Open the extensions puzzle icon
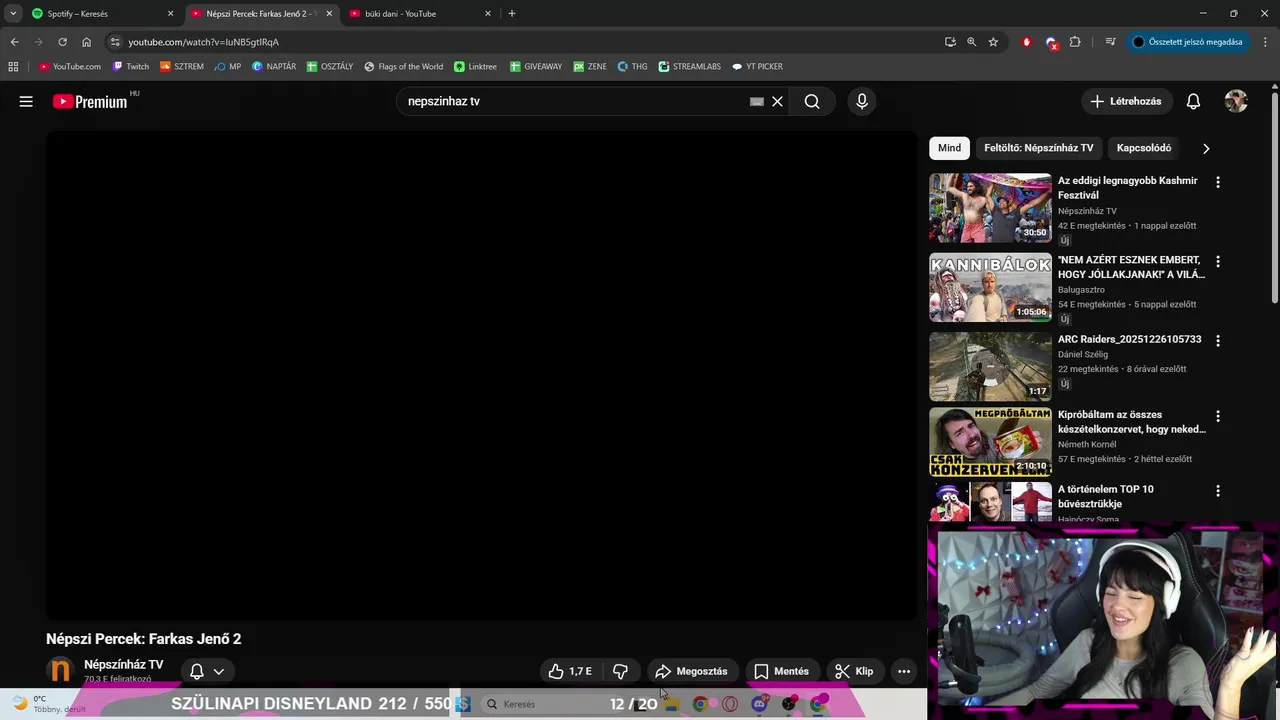 [1075, 42]
